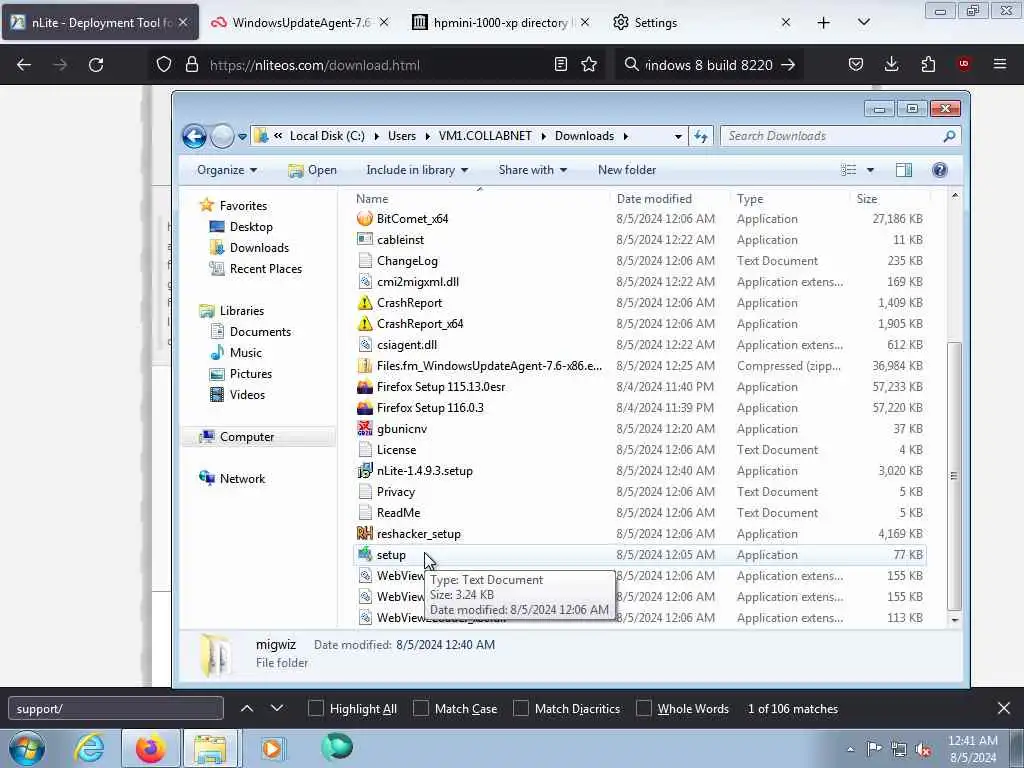1024x768 pixels.
Task: Close the find bar
Action: pyautogui.click(x=1004, y=708)
